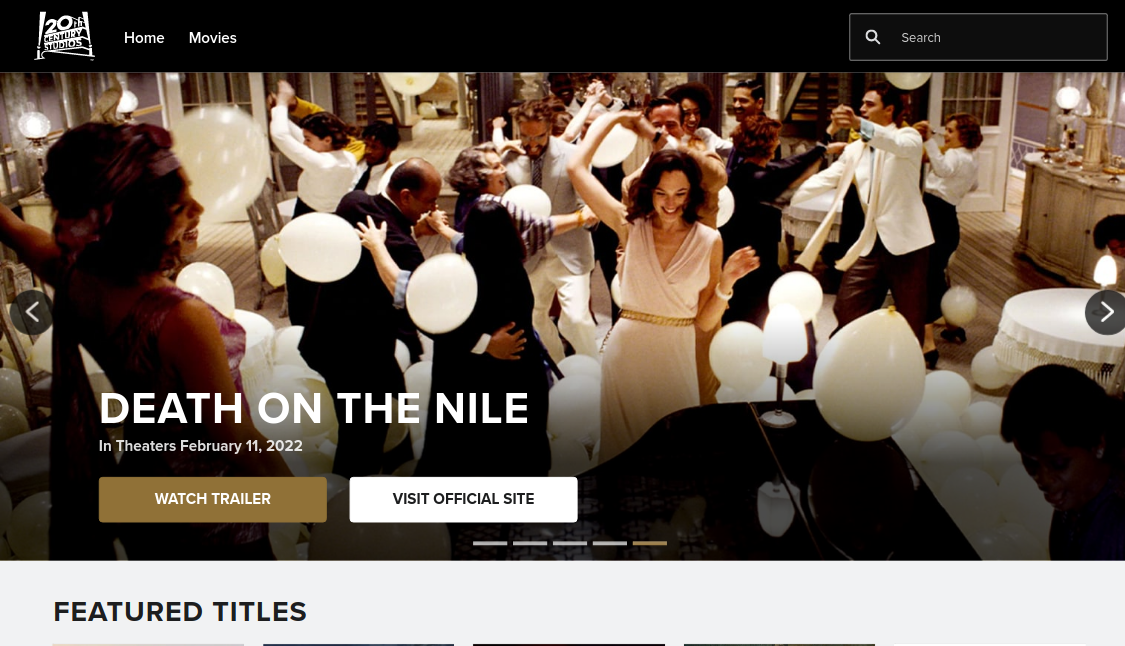Click the magnifying glass search icon
1125x646 pixels.
(872, 37)
